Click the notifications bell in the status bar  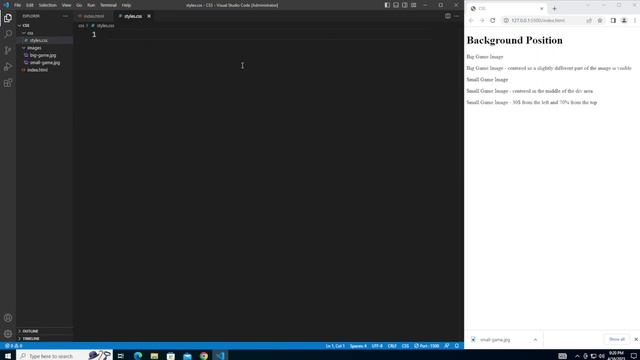[457, 346]
